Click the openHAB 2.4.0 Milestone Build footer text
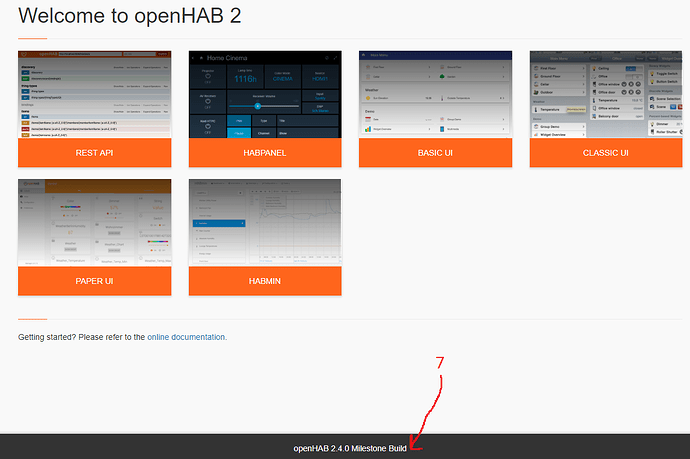The width and height of the screenshot is (690, 459). click(x=350, y=448)
